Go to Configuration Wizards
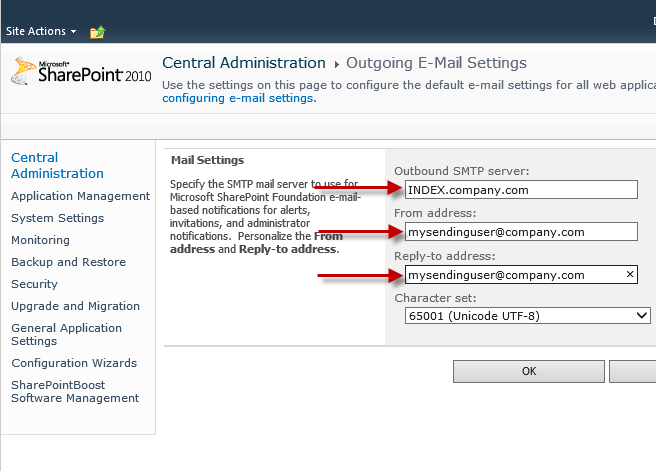656x471 pixels. pos(74,363)
